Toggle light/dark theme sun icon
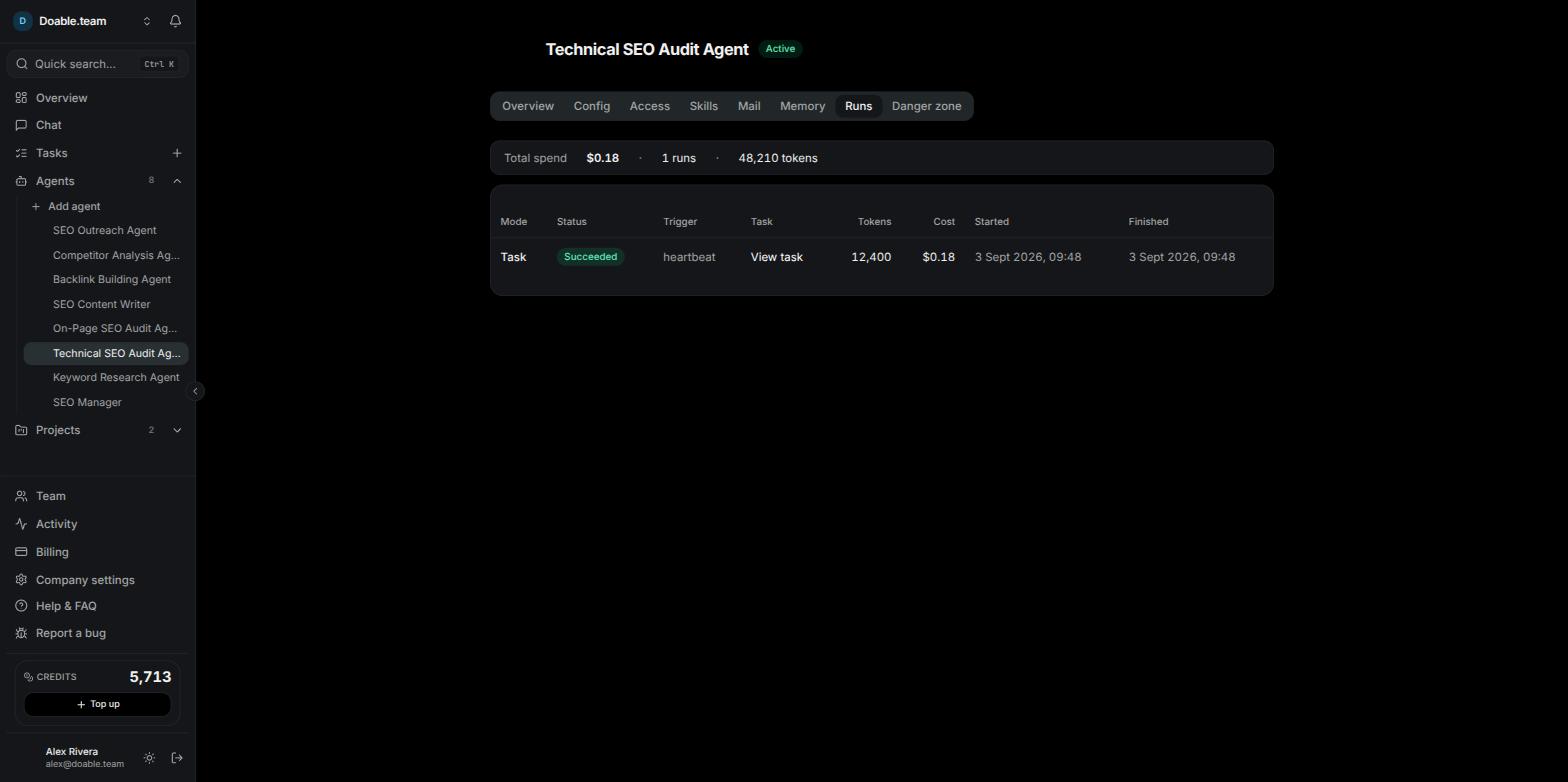The image size is (1568, 782). [x=149, y=758]
